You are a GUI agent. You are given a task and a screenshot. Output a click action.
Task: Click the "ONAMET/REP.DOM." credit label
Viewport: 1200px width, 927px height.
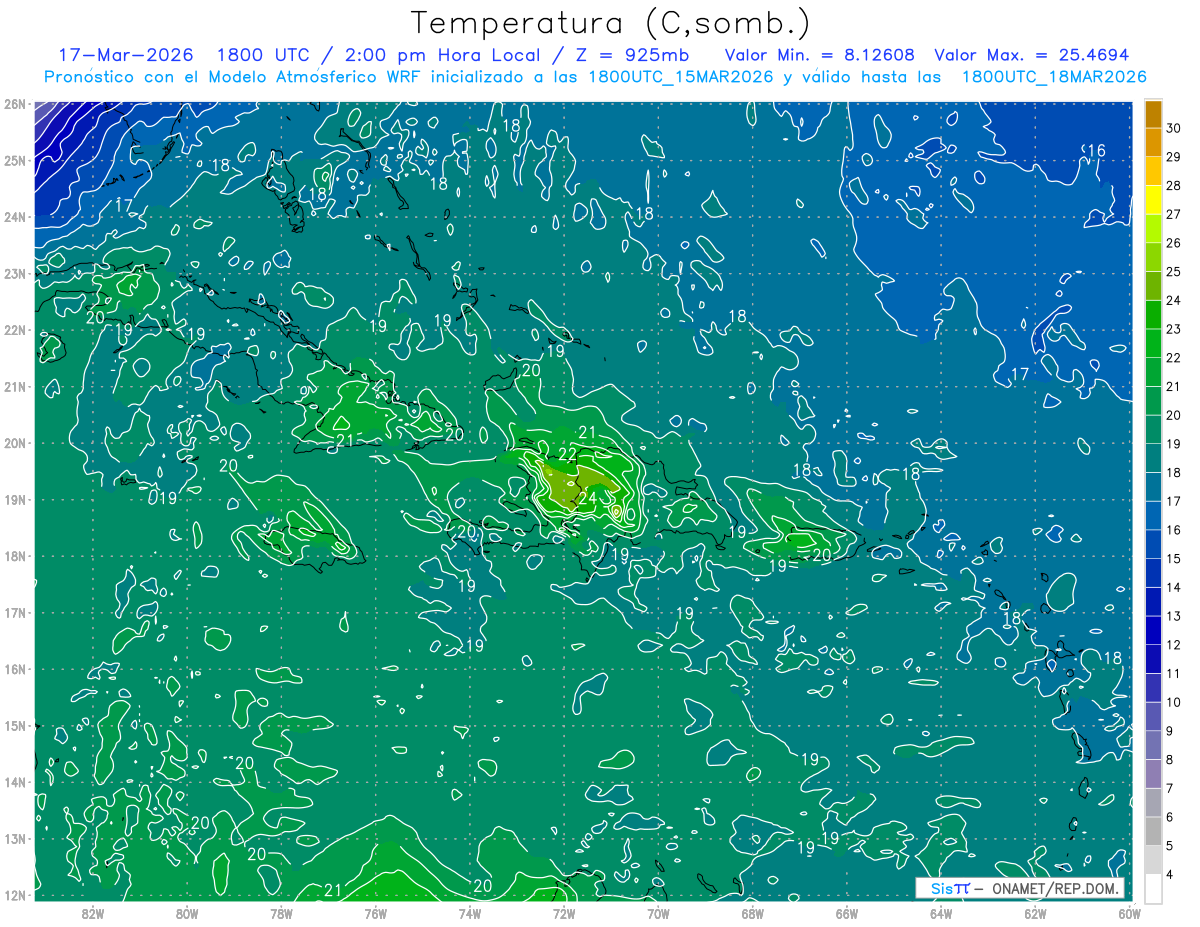[1054, 888]
